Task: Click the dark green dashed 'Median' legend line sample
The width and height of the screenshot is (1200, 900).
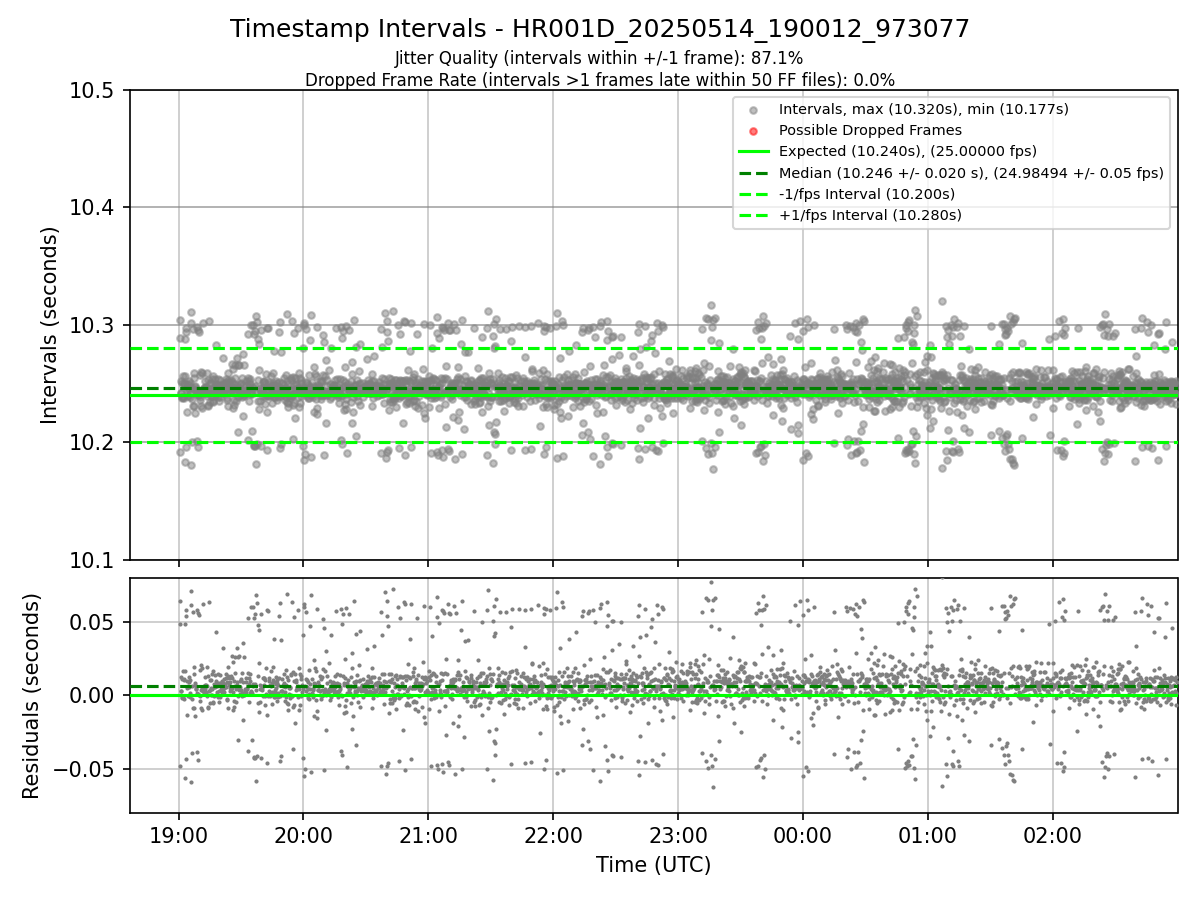Action: (754, 173)
